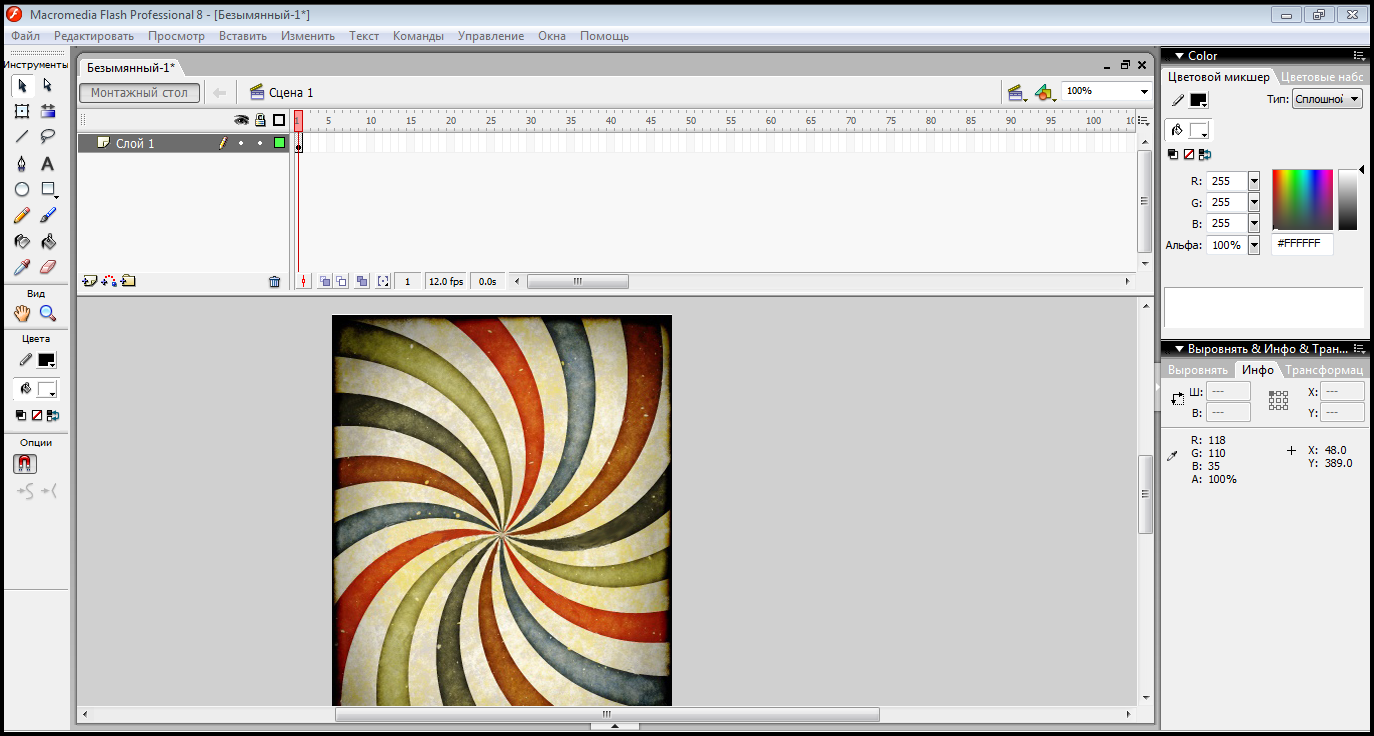The height and width of the screenshot is (736, 1374).
Task: Select the Selection arrow tool
Action: click(x=22, y=86)
